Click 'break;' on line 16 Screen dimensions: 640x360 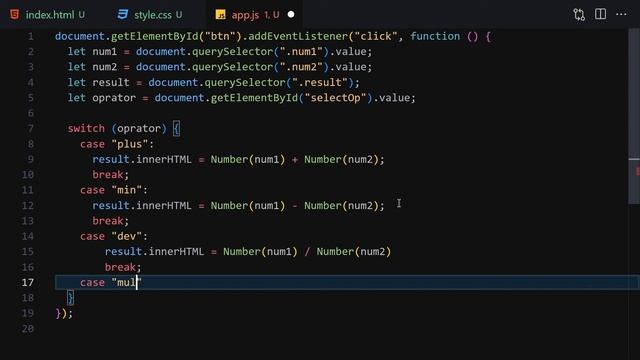pyautogui.click(x=123, y=267)
